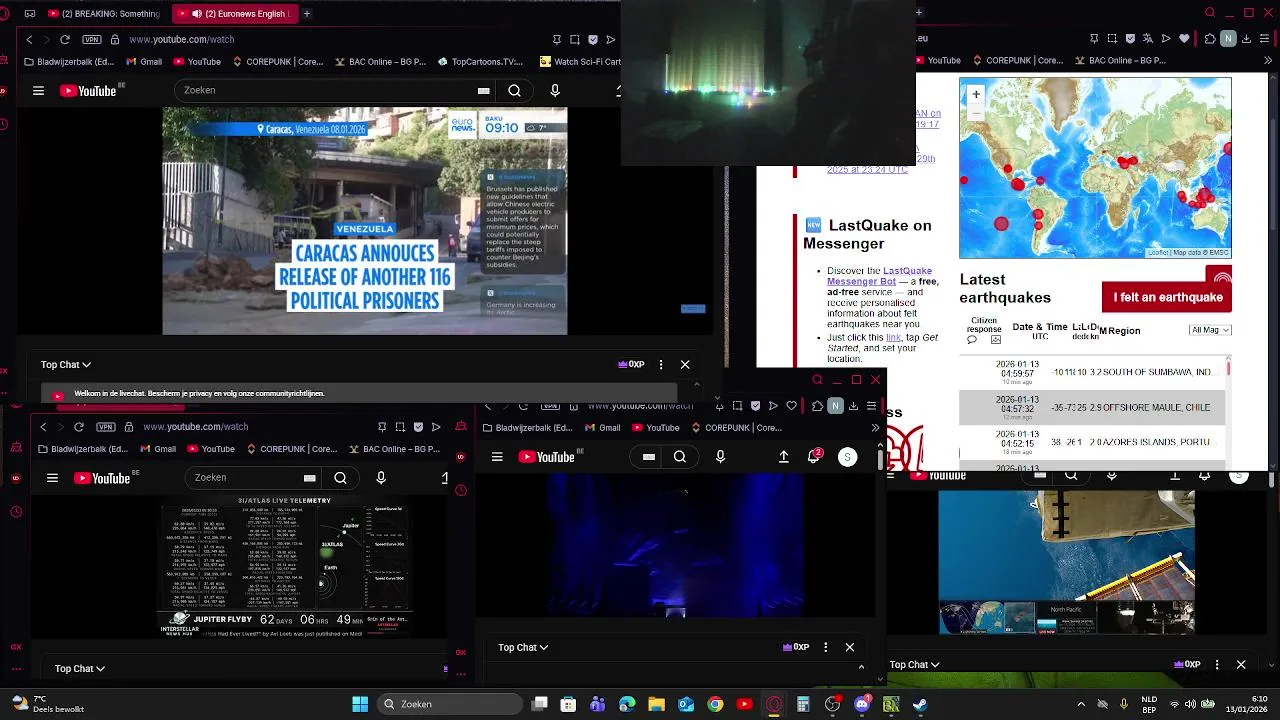Viewport: 1280px width, 720px height.
Task: Open TopCartoons.TV bookmark
Action: [x=480, y=61]
